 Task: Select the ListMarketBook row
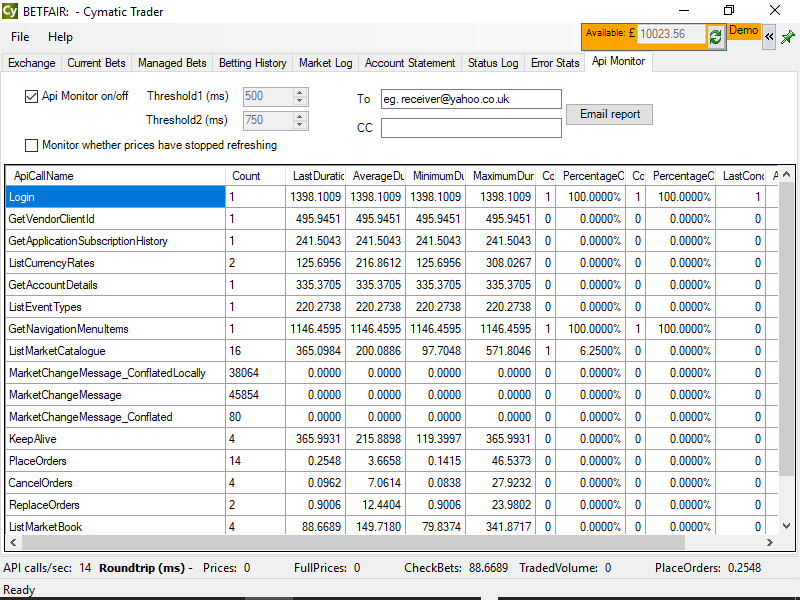[x=392, y=526]
